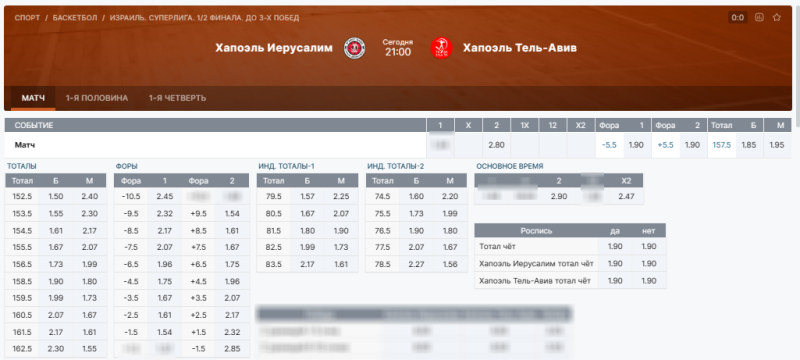The height and width of the screenshot is (360, 800).
Task: Switch to the 1-Я ПОЛОВИНА tab
Action: [97, 98]
